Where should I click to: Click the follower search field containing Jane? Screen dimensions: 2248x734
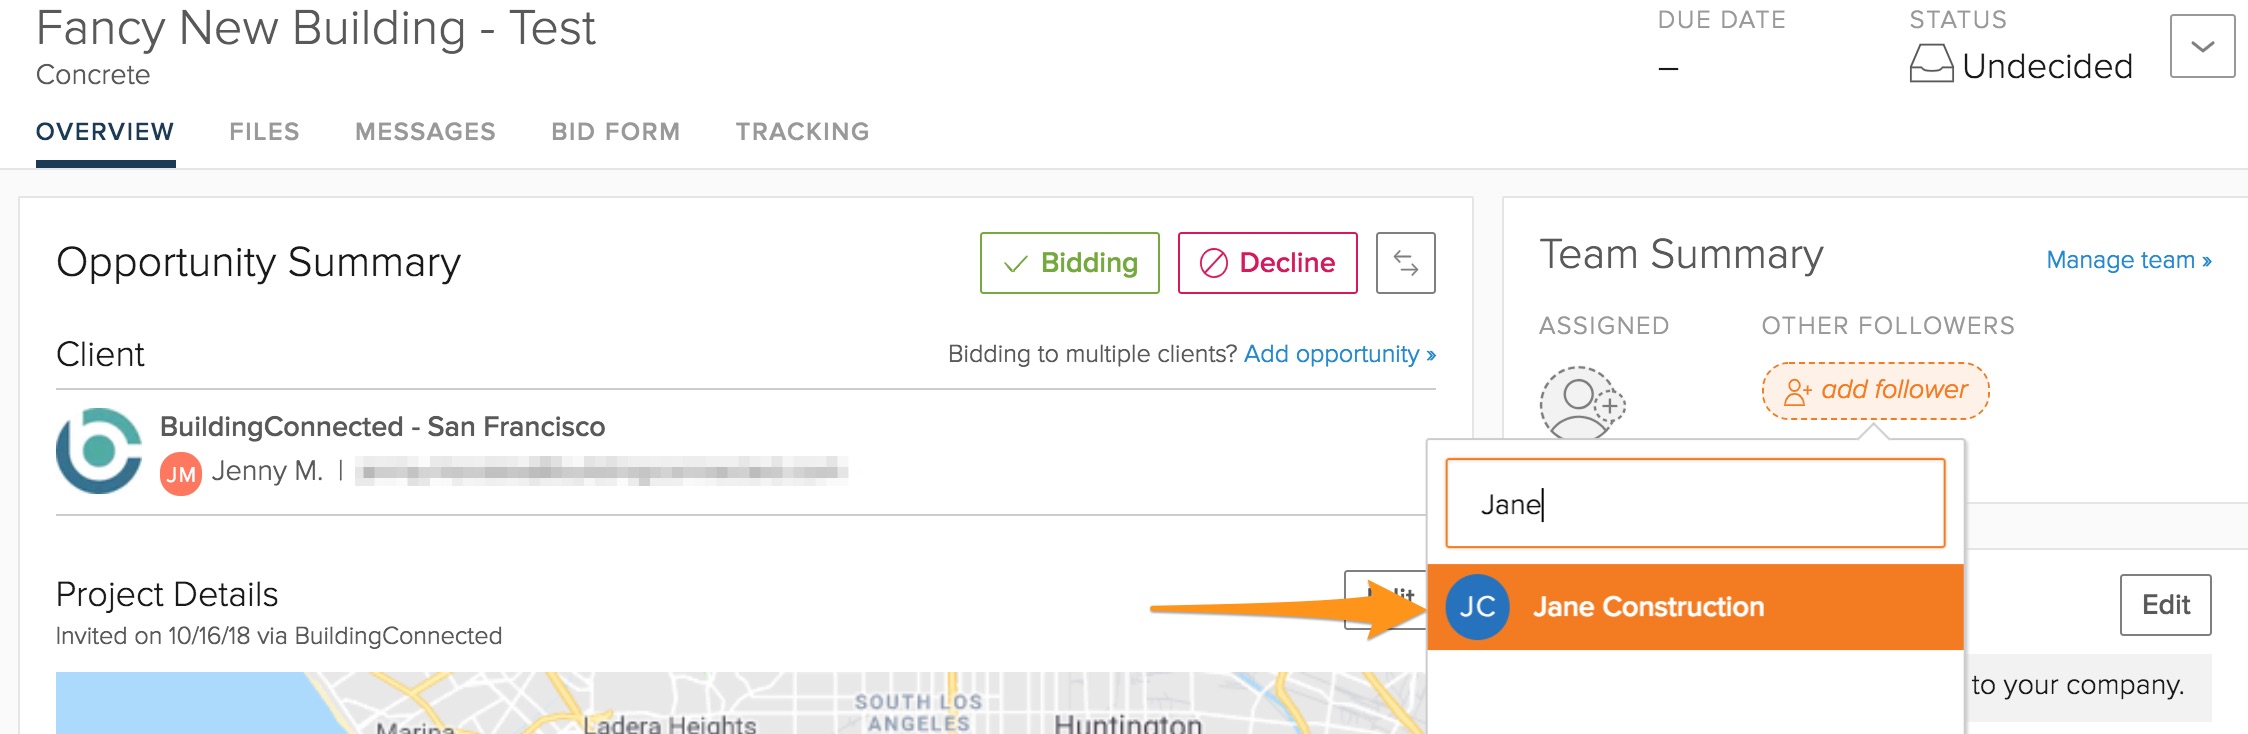pyautogui.click(x=1695, y=504)
